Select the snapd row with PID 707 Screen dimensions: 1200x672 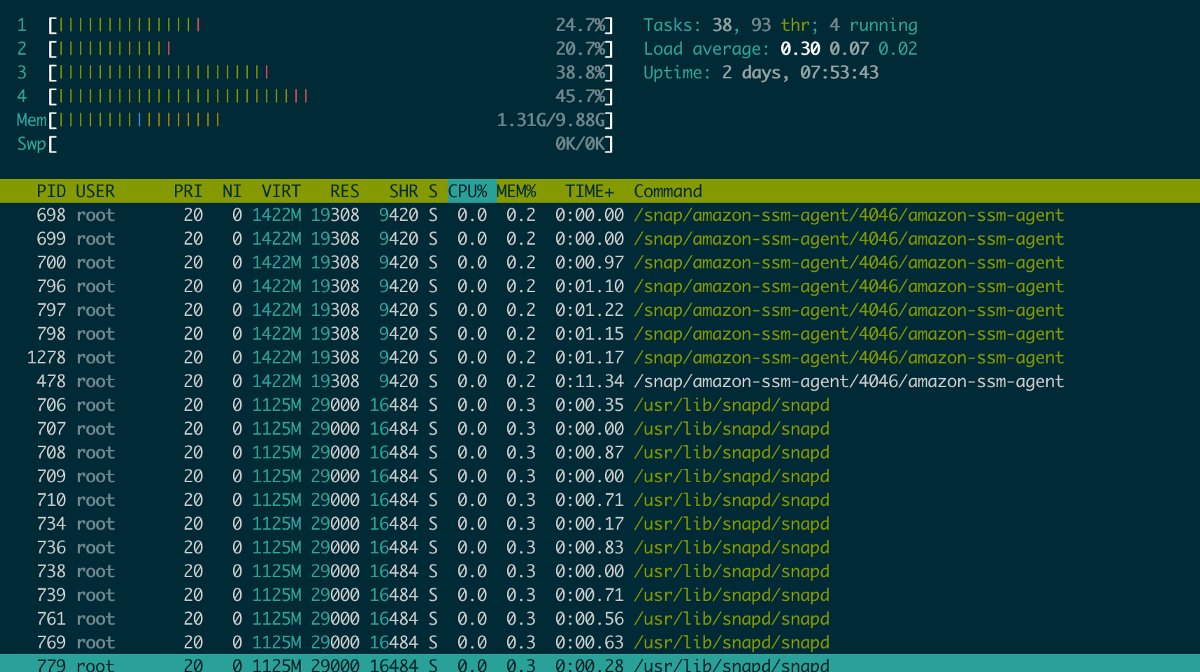[x=600, y=429]
